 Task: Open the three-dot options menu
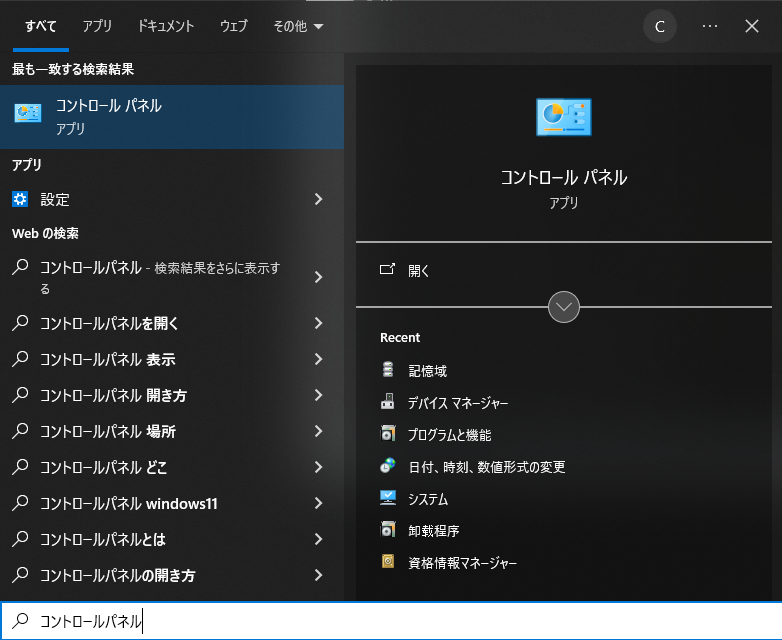point(710,26)
